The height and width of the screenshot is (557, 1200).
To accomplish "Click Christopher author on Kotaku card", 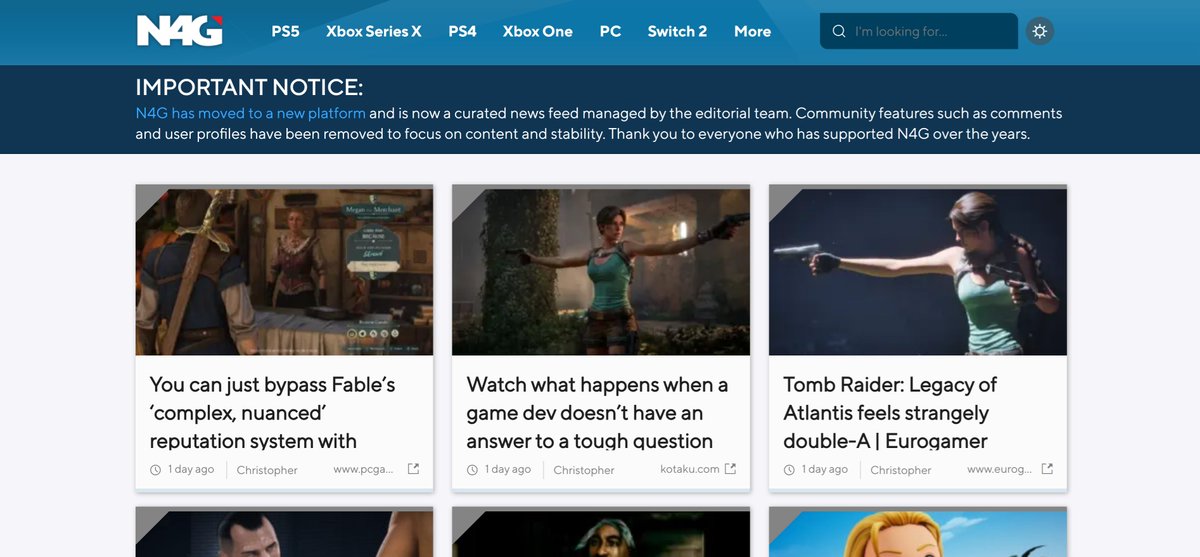I will click(584, 470).
